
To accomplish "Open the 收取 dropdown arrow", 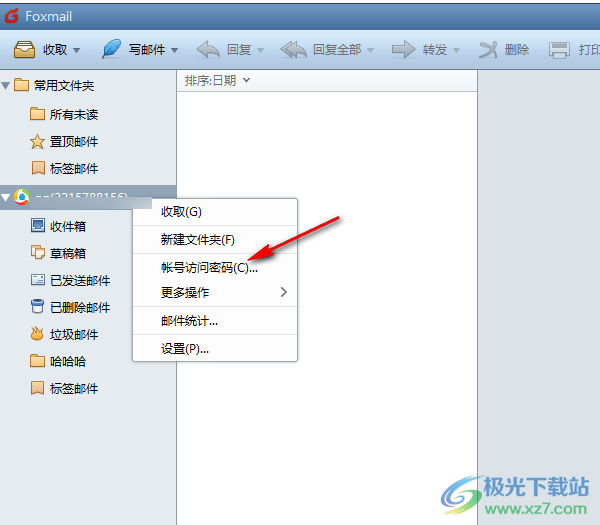I will pyautogui.click(x=77, y=50).
